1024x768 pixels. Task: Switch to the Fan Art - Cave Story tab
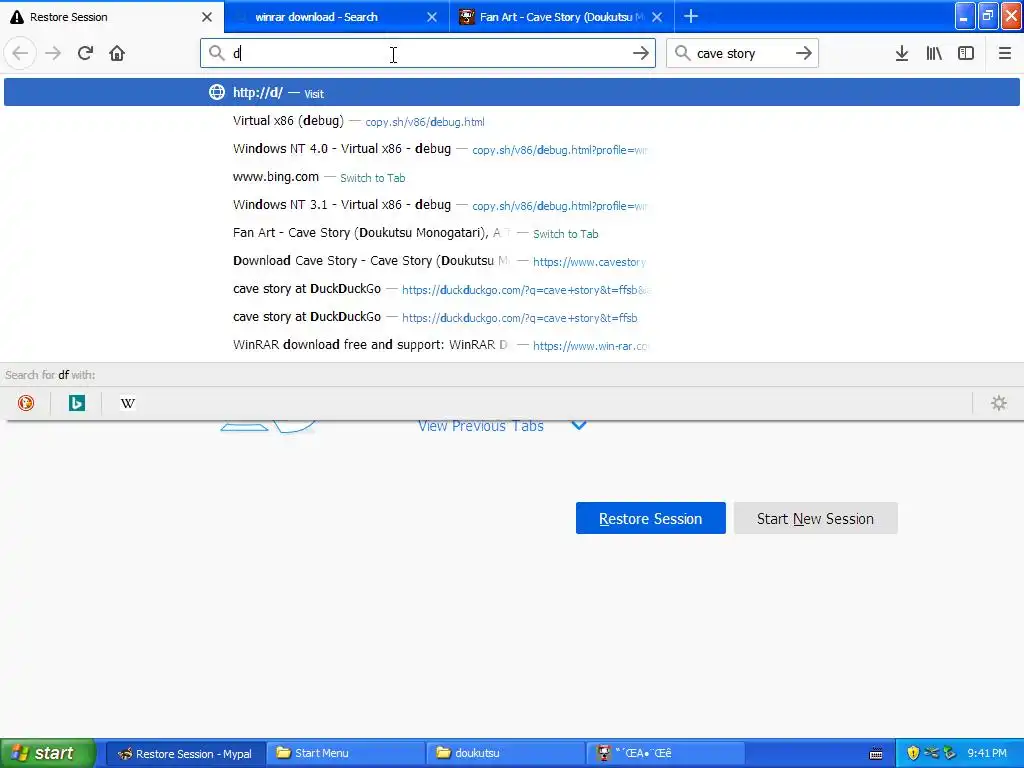click(x=562, y=17)
